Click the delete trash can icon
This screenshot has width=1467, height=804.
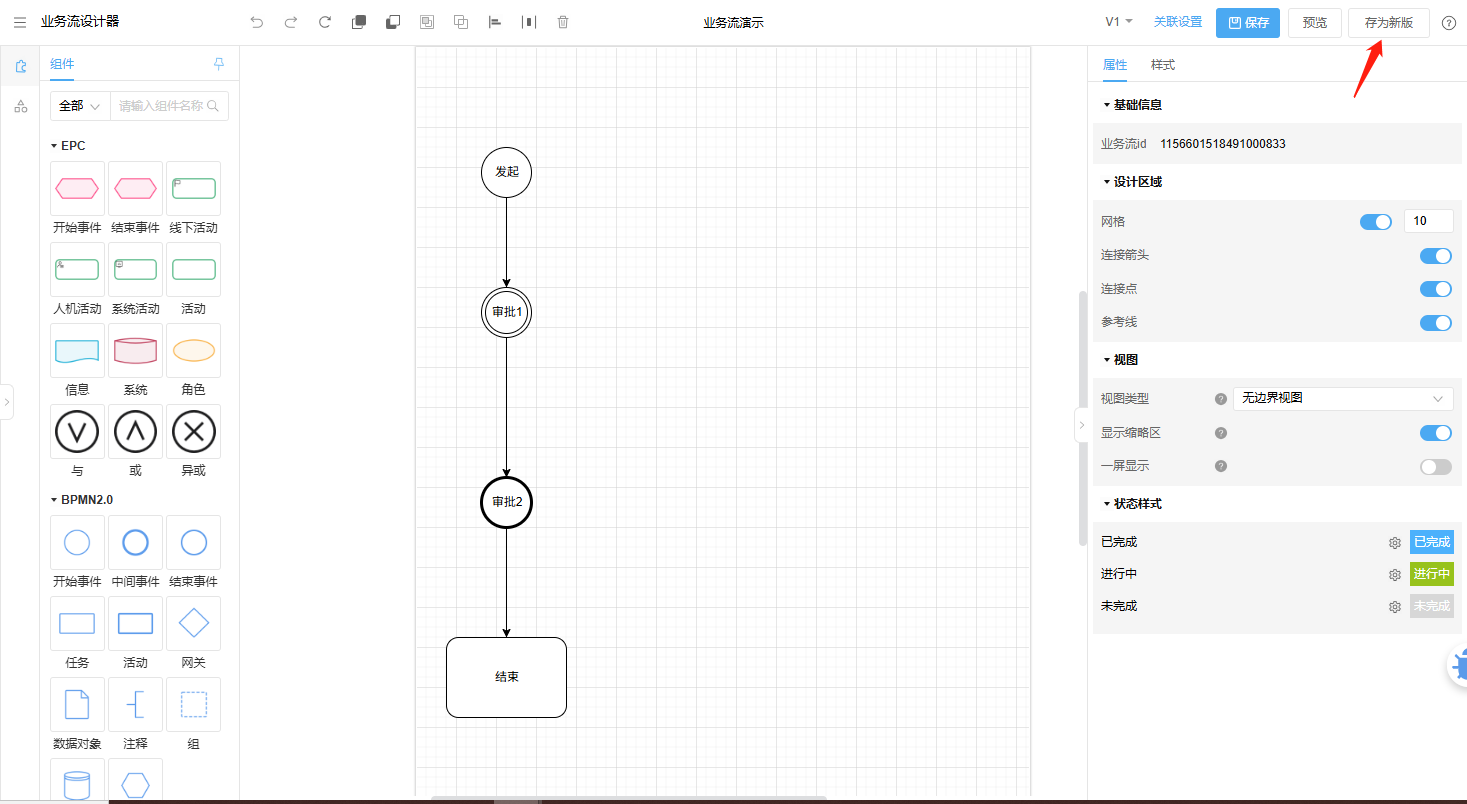click(563, 22)
